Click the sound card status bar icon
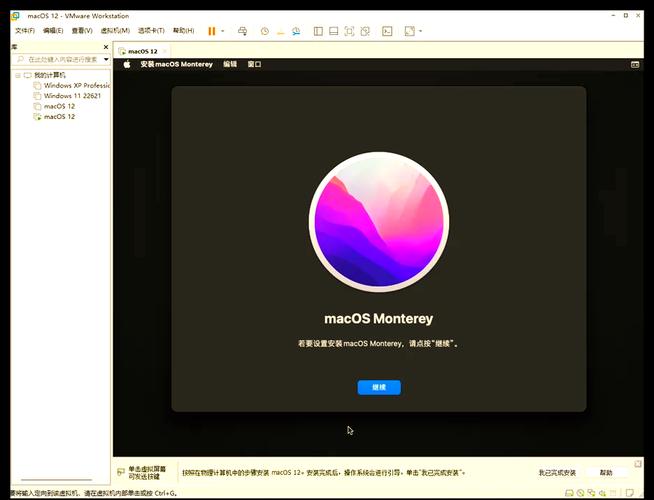This screenshot has width=654, height=500. coord(603,493)
